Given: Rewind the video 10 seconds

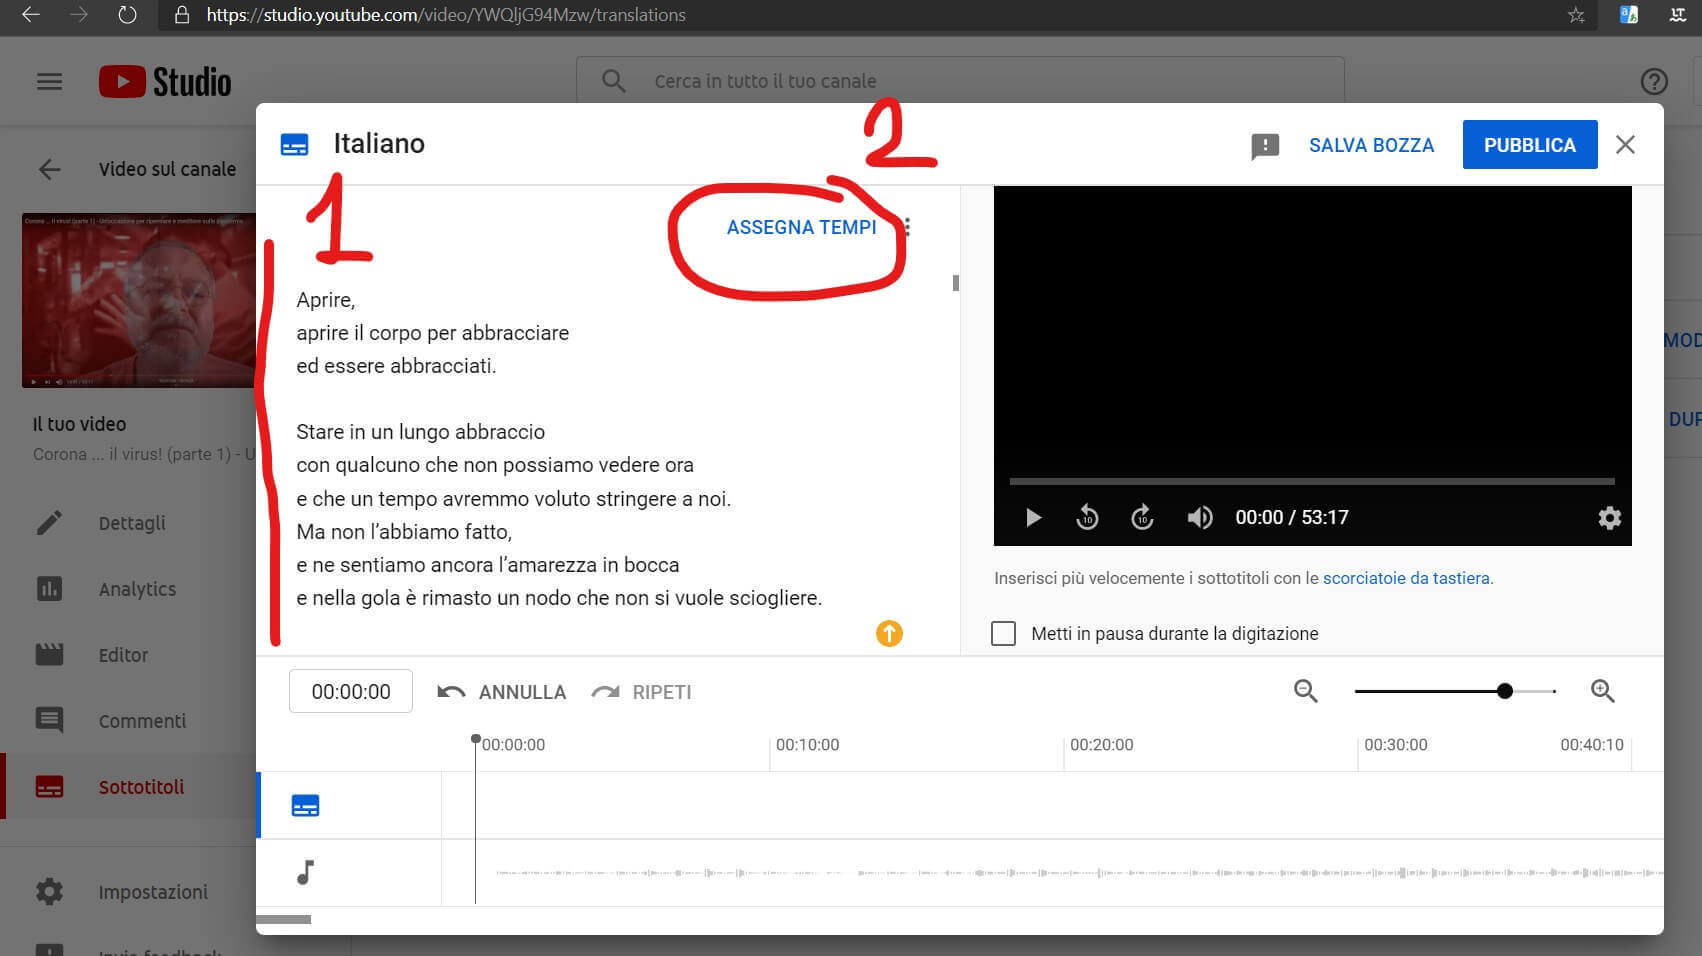Looking at the screenshot, I should [x=1087, y=517].
